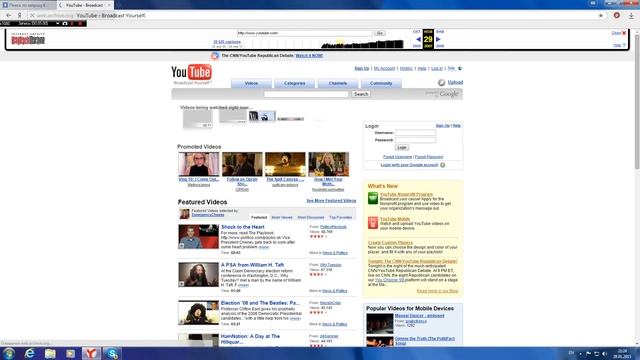Viewport: 640px width, 360px height.
Task: Select the Most Viewed featured tab
Action: coord(282,217)
